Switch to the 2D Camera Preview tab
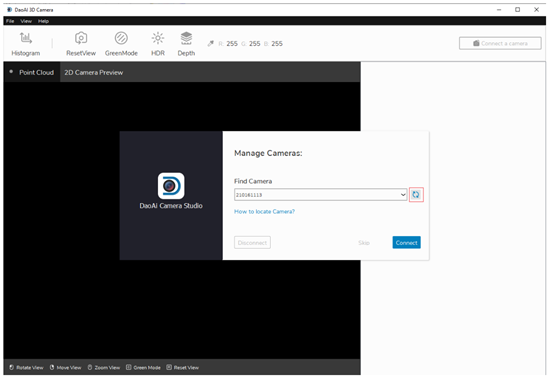548x377 pixels. click(x=94, y=72)
